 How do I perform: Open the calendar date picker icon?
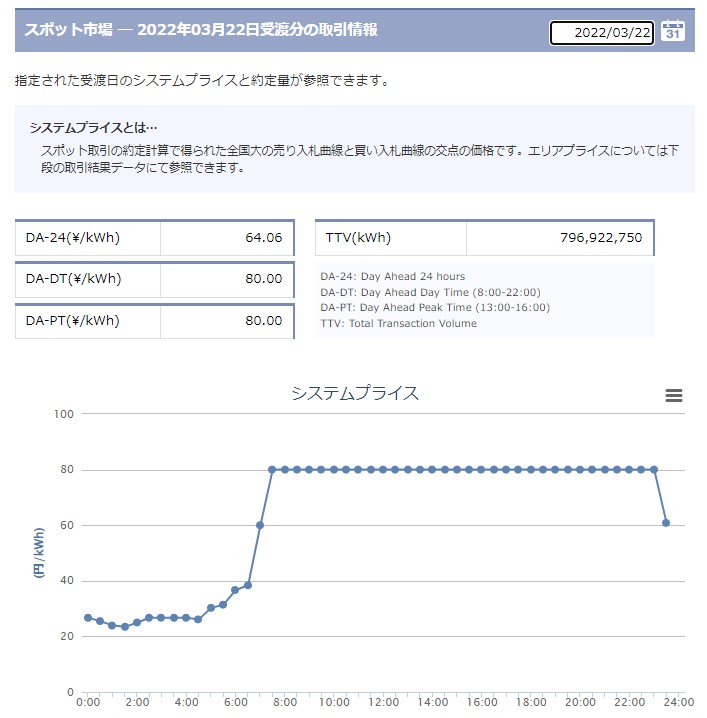tap(674, 31)
